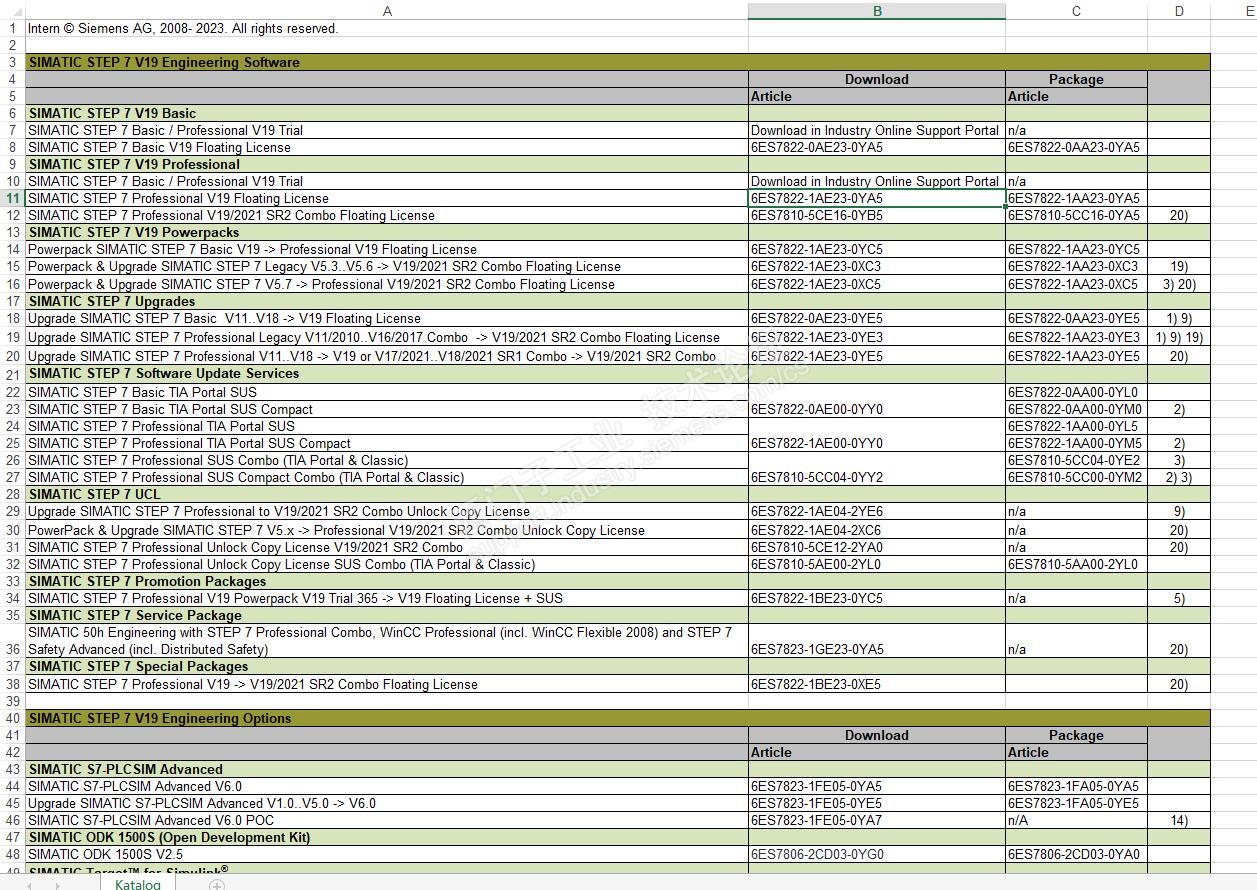This screenshot has height=890, width=1257.
Task: Select package article 6ES7822-0AA23-0YA5
Action: [1074, 147]
